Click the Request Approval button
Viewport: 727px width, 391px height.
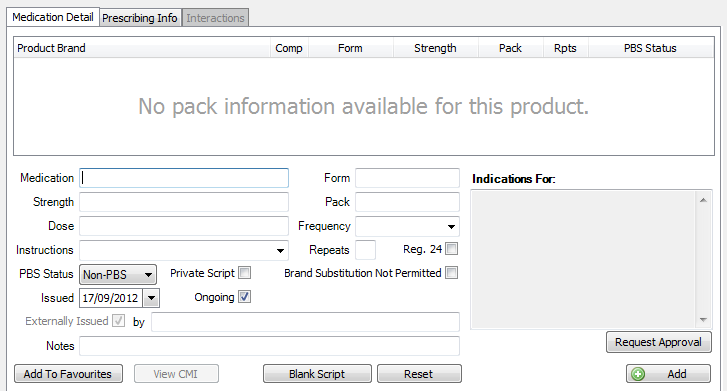click(x=658, y=342)
